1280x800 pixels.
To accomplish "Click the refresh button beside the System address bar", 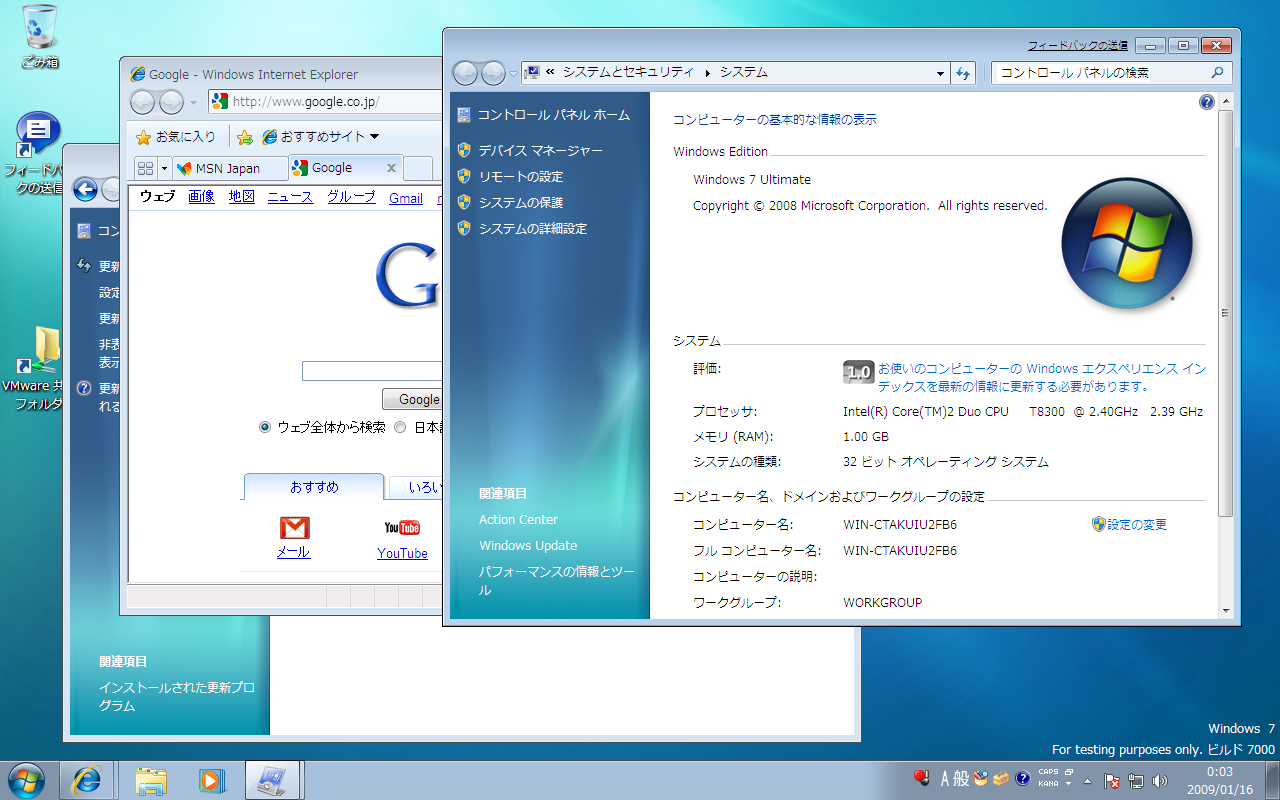I will [964, 73].
